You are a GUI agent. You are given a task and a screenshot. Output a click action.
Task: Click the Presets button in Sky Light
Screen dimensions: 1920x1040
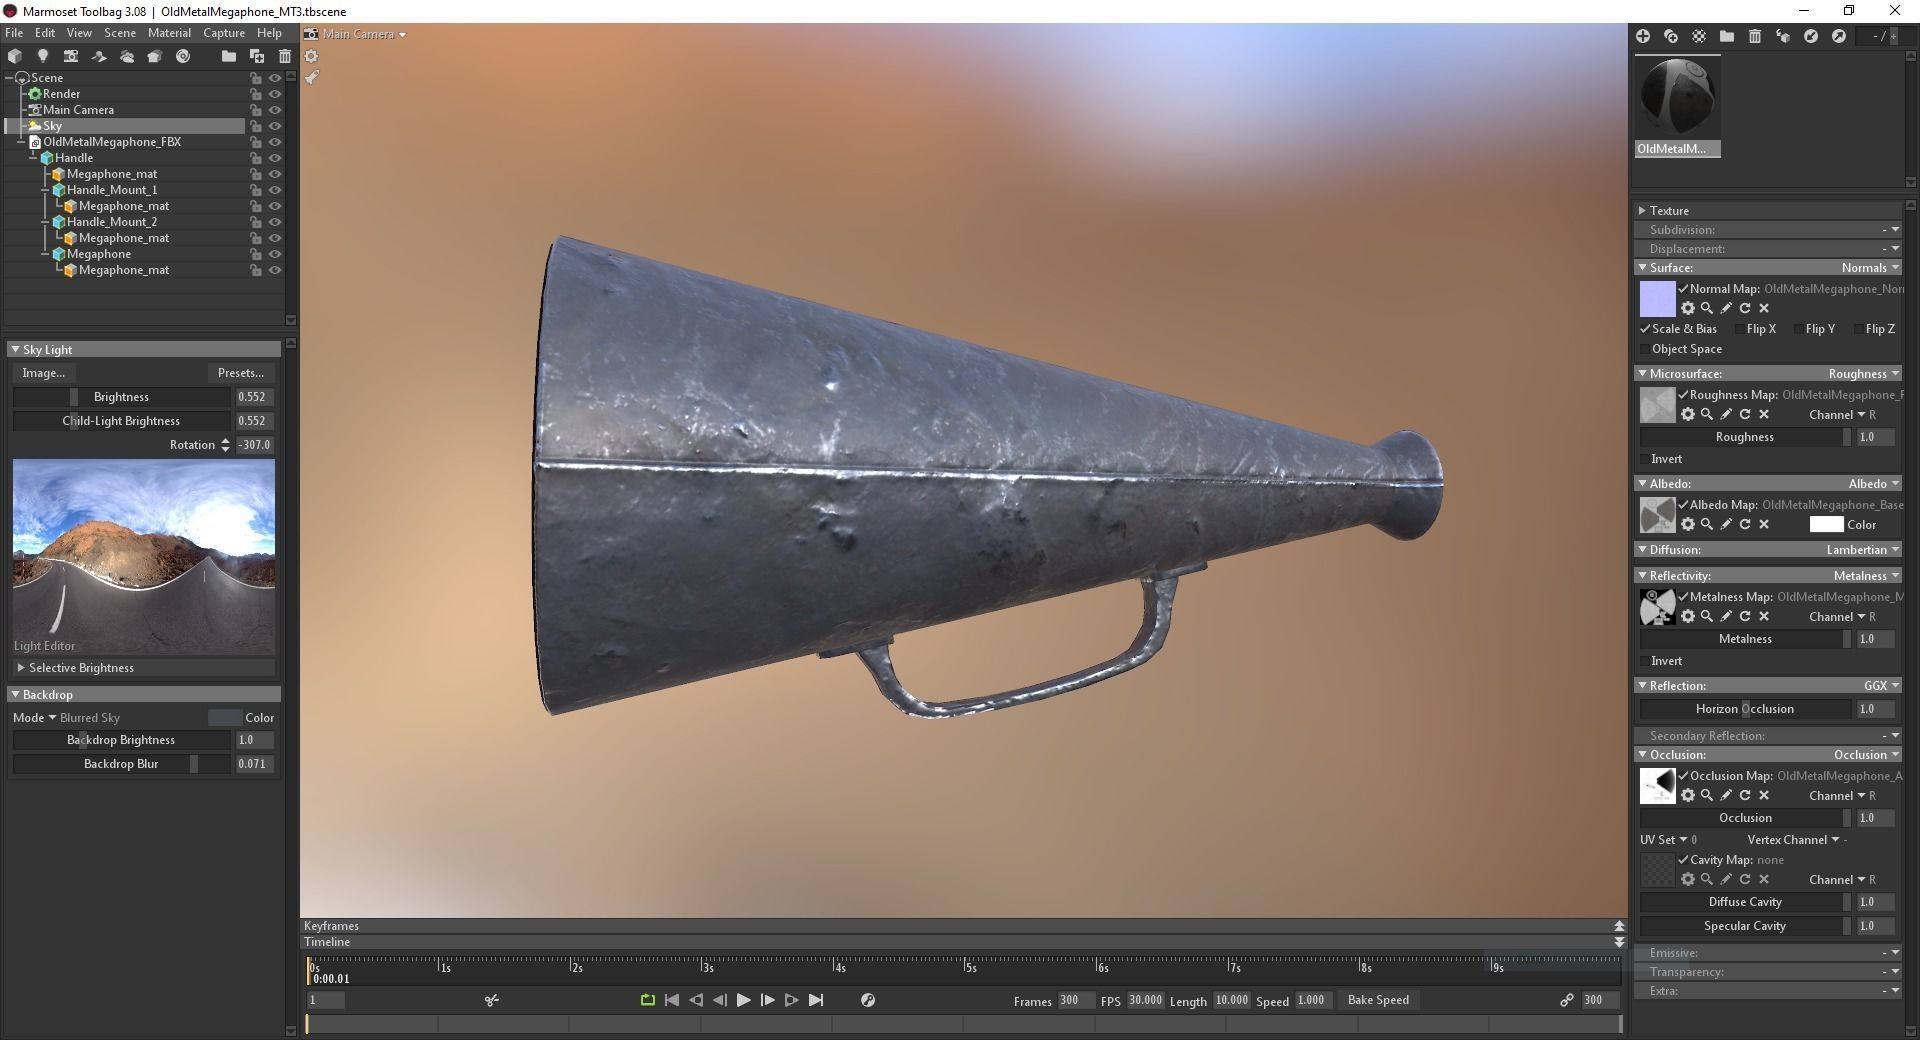click(240, 372)
